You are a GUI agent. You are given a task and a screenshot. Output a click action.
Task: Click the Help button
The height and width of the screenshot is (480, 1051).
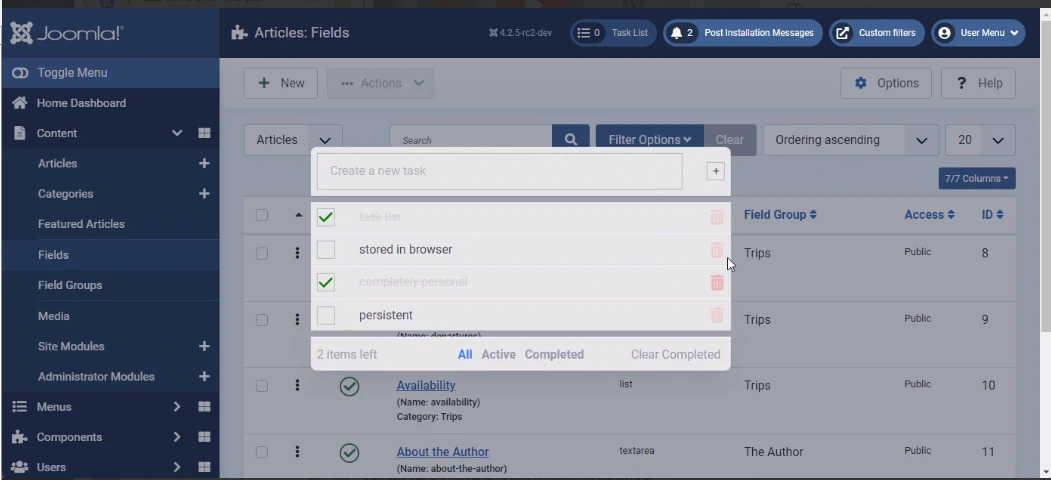[979, 83]
